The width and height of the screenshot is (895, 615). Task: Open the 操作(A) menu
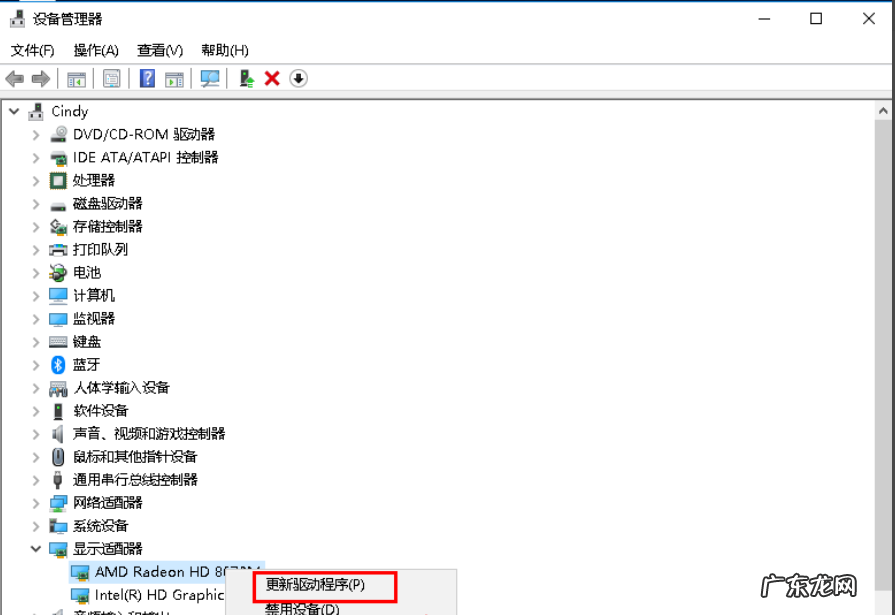click(x=96, y=50)
